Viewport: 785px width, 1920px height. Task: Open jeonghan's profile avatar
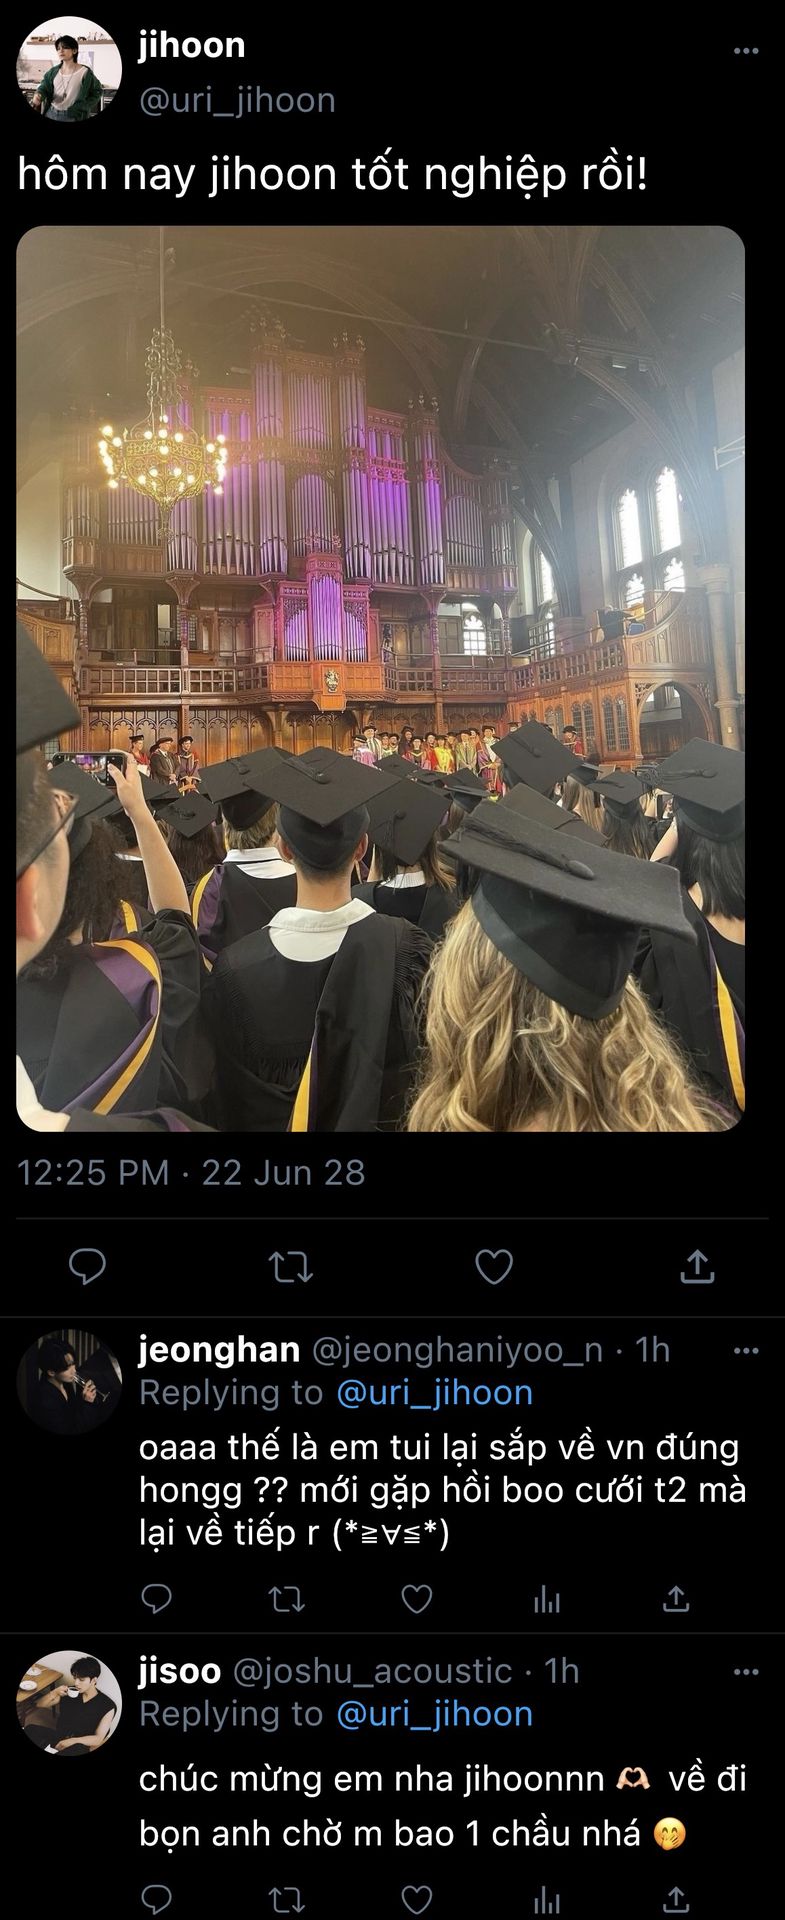coord(69,1381)
